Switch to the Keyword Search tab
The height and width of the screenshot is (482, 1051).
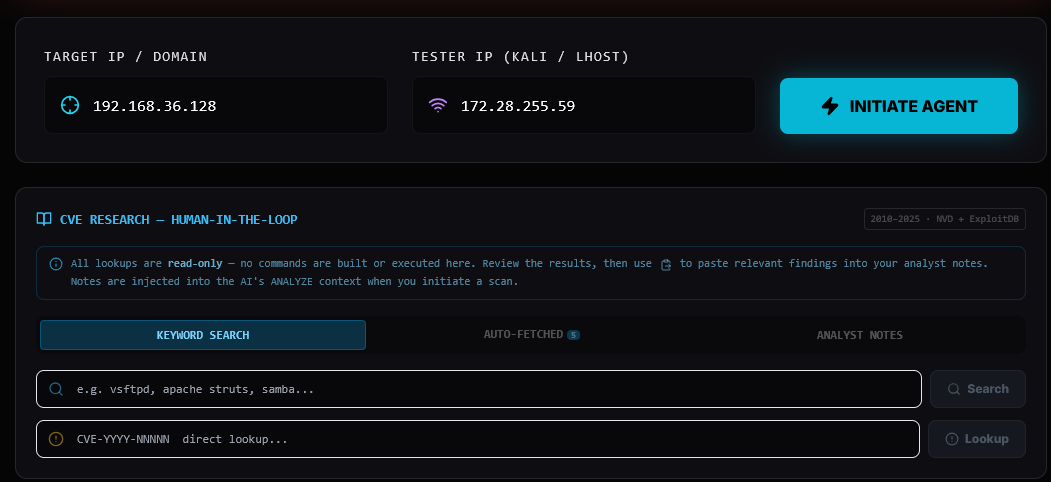pyautogui.click(x=203, y=335)
